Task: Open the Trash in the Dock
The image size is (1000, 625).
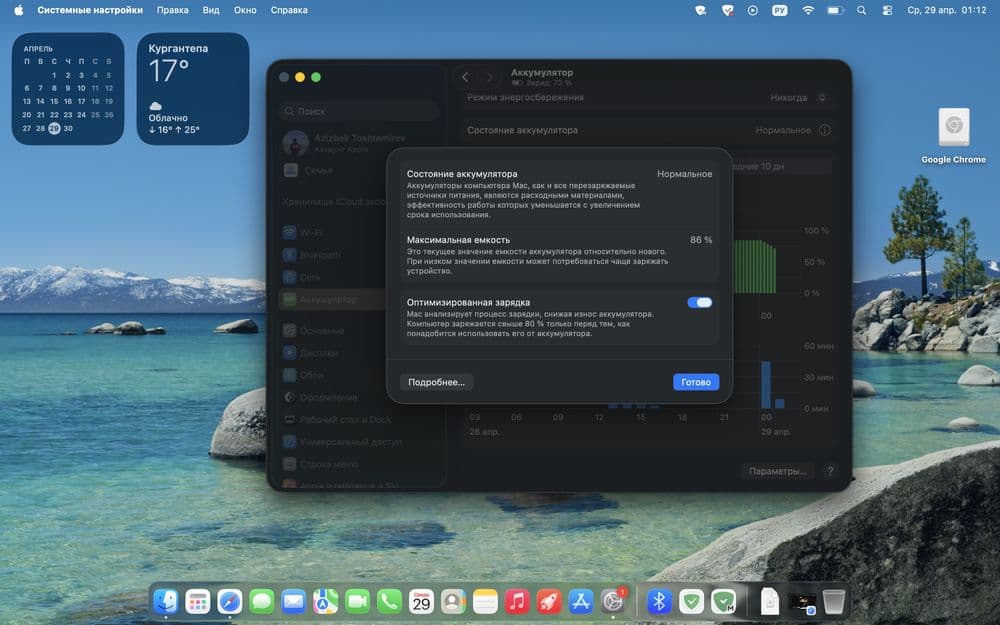Action: (x=834, y=601)
